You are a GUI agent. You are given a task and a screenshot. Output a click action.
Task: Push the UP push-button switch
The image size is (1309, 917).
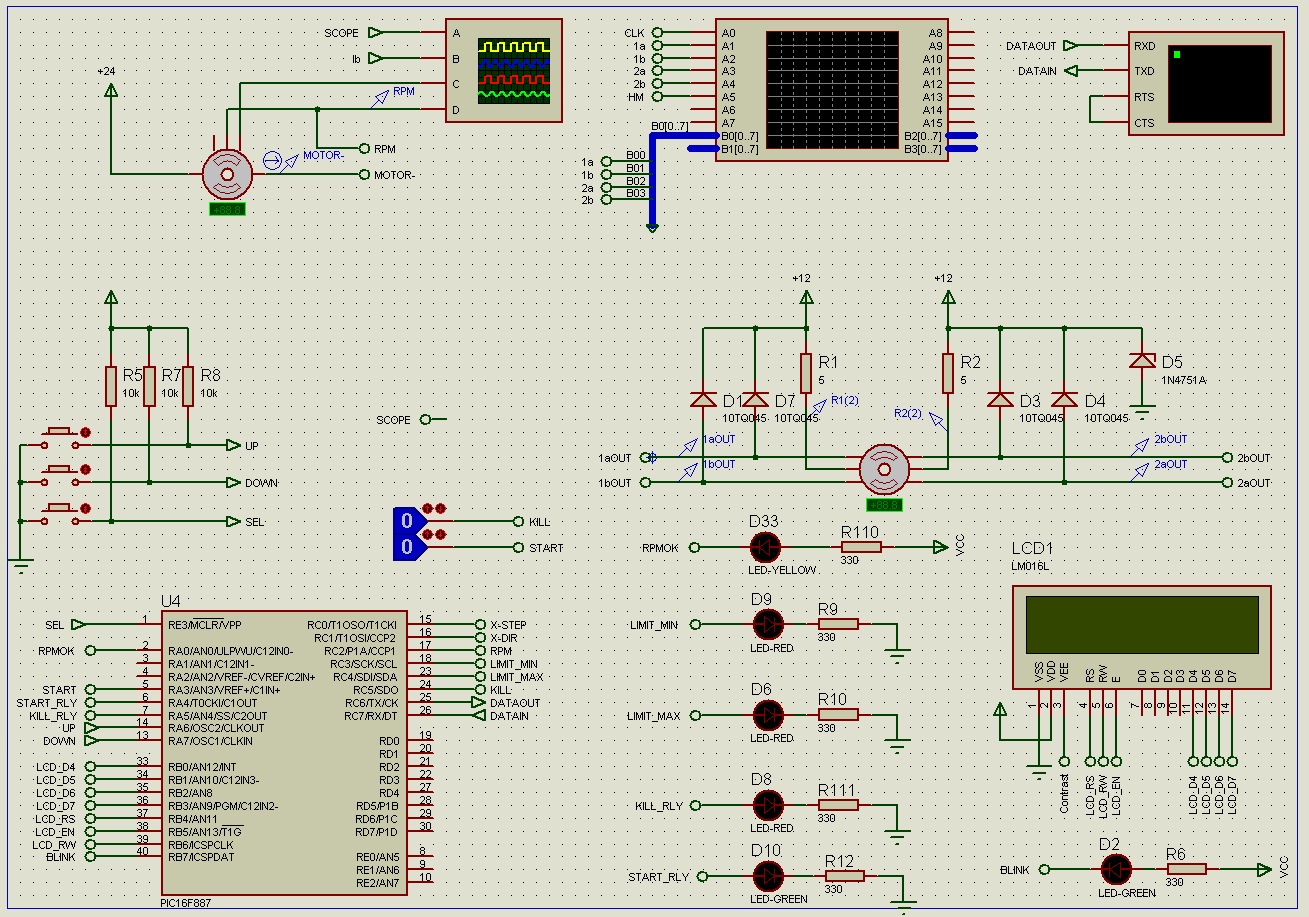pyautogui.click(x=62, y=436)
